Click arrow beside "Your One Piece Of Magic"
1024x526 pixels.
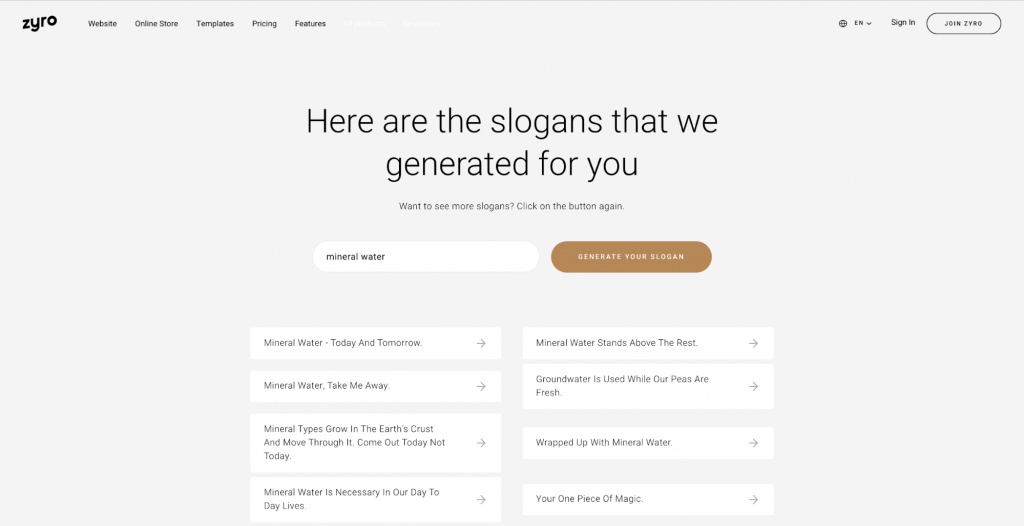(x=753, y=499)
